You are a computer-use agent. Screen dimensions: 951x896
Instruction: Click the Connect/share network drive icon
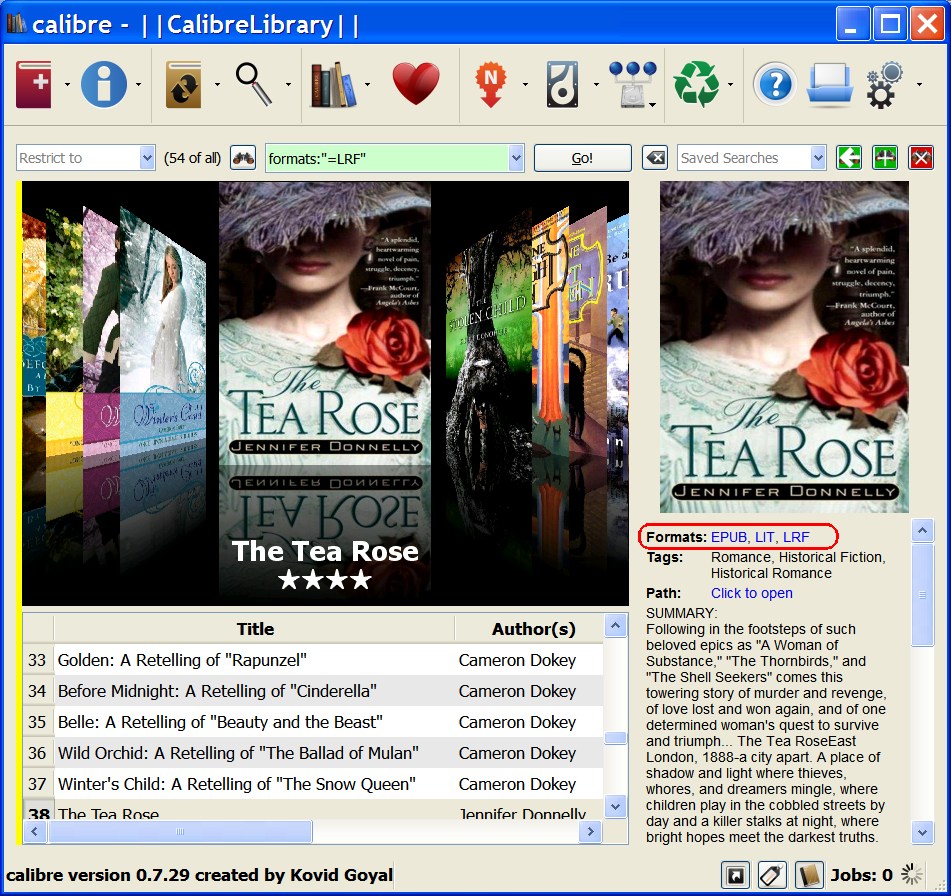click(x=633, y=84)
